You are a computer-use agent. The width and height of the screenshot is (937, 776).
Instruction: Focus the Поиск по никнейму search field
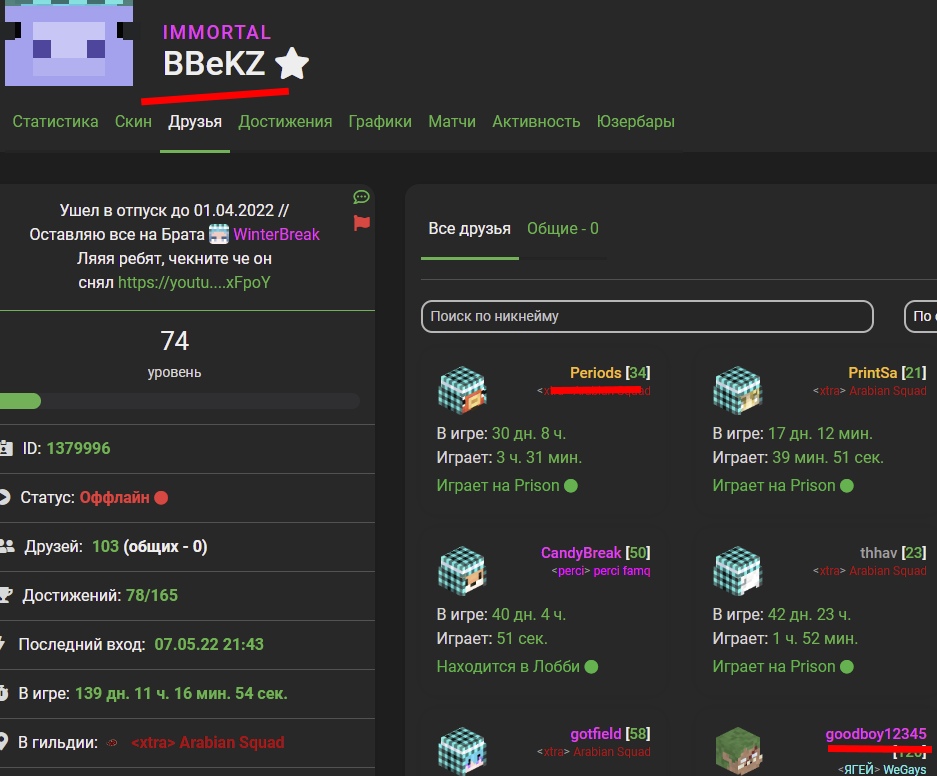[646, 316]
